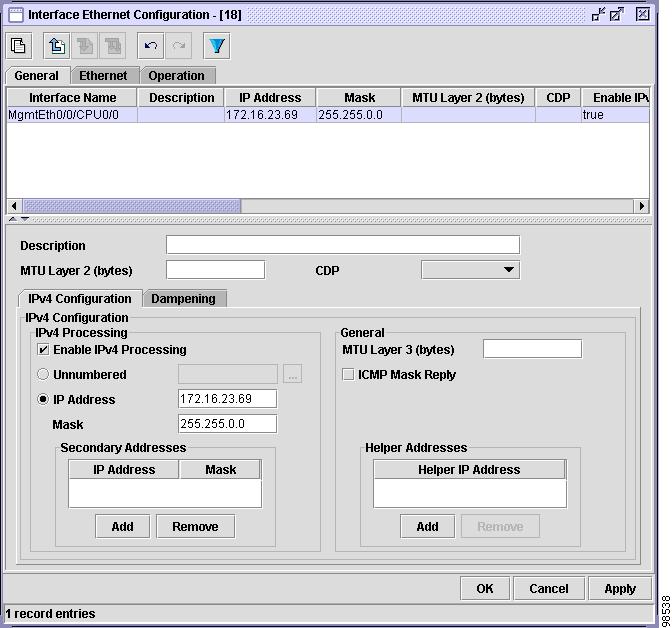This screenshot has width=672, height=628.
Task: Open the blue funnel filter tool
Action: click(216, 46)
